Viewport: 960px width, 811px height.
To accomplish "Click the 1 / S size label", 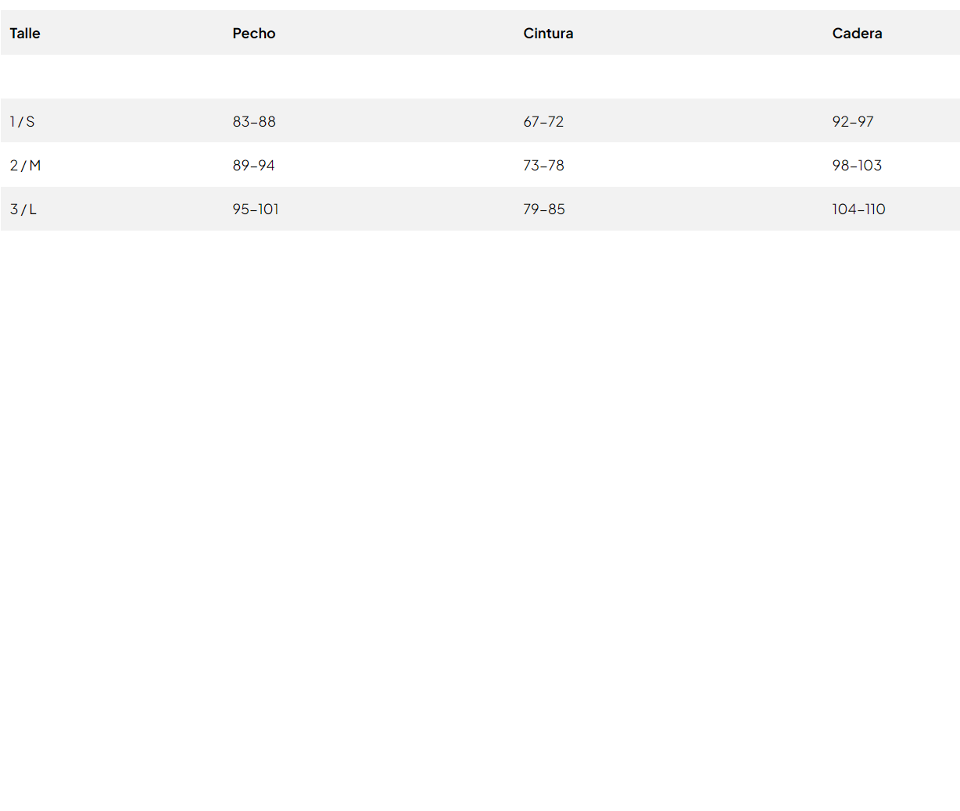I will [22, 121].
